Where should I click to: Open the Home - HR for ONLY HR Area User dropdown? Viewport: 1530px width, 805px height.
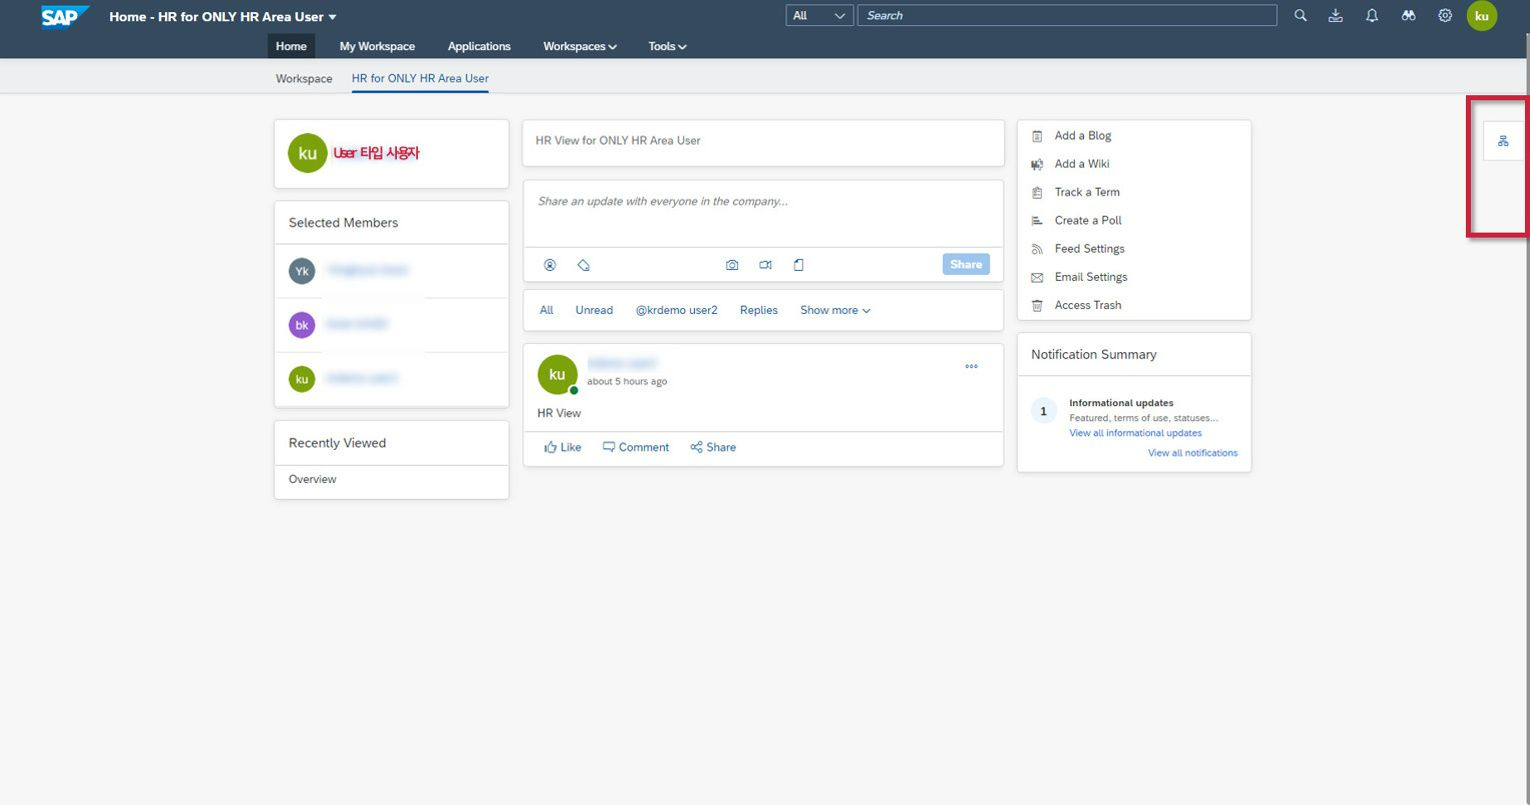[x=223, y=17]
